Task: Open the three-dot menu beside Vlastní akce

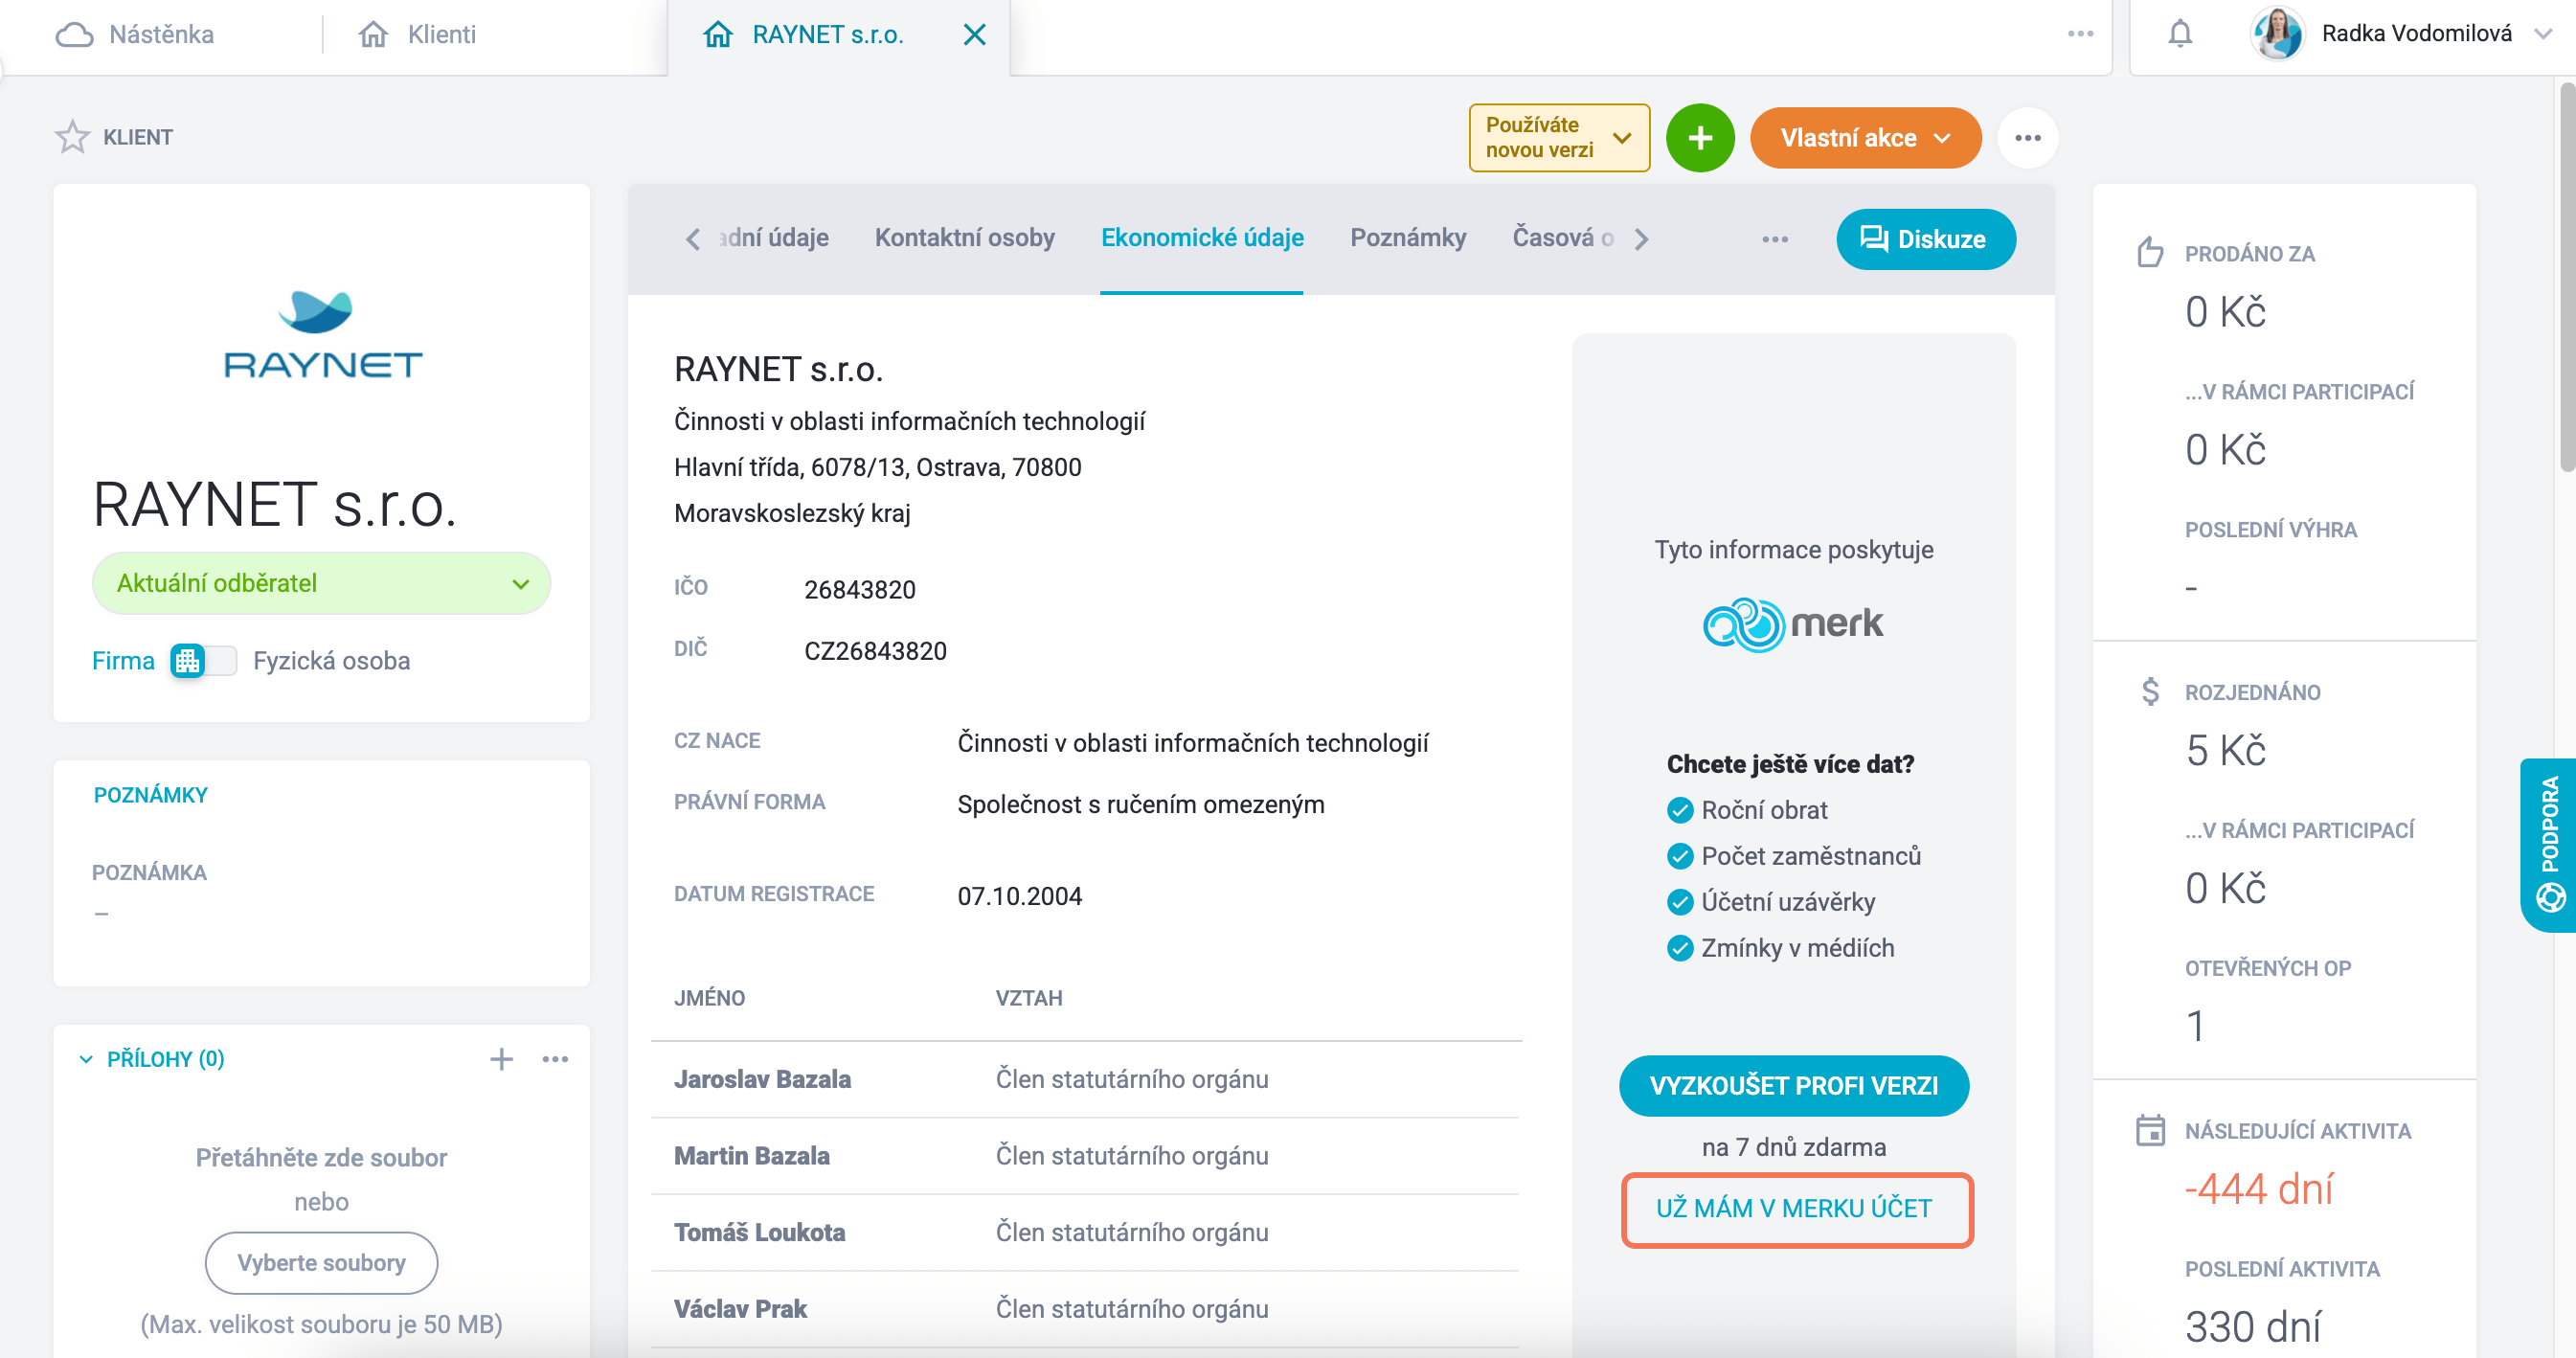Action: coord(2027,138)
